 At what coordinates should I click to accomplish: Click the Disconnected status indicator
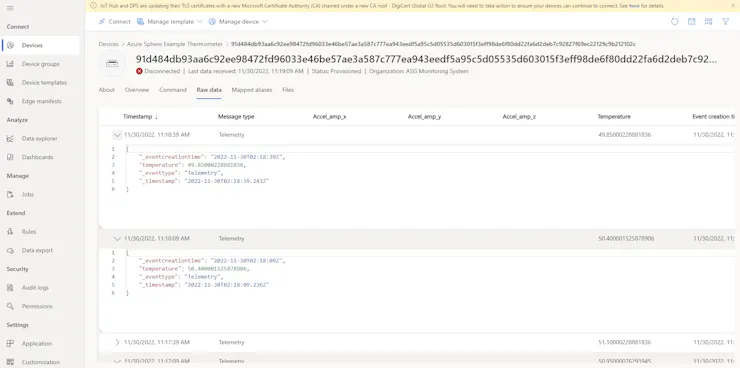(x=158, y=71)
